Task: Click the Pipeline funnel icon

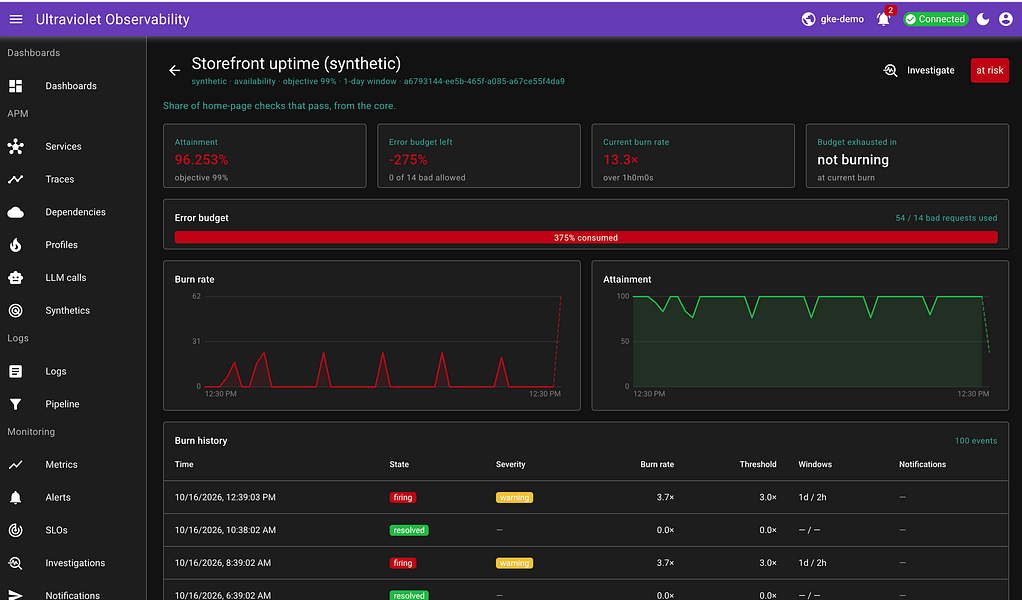Action: tap(16, 404)
